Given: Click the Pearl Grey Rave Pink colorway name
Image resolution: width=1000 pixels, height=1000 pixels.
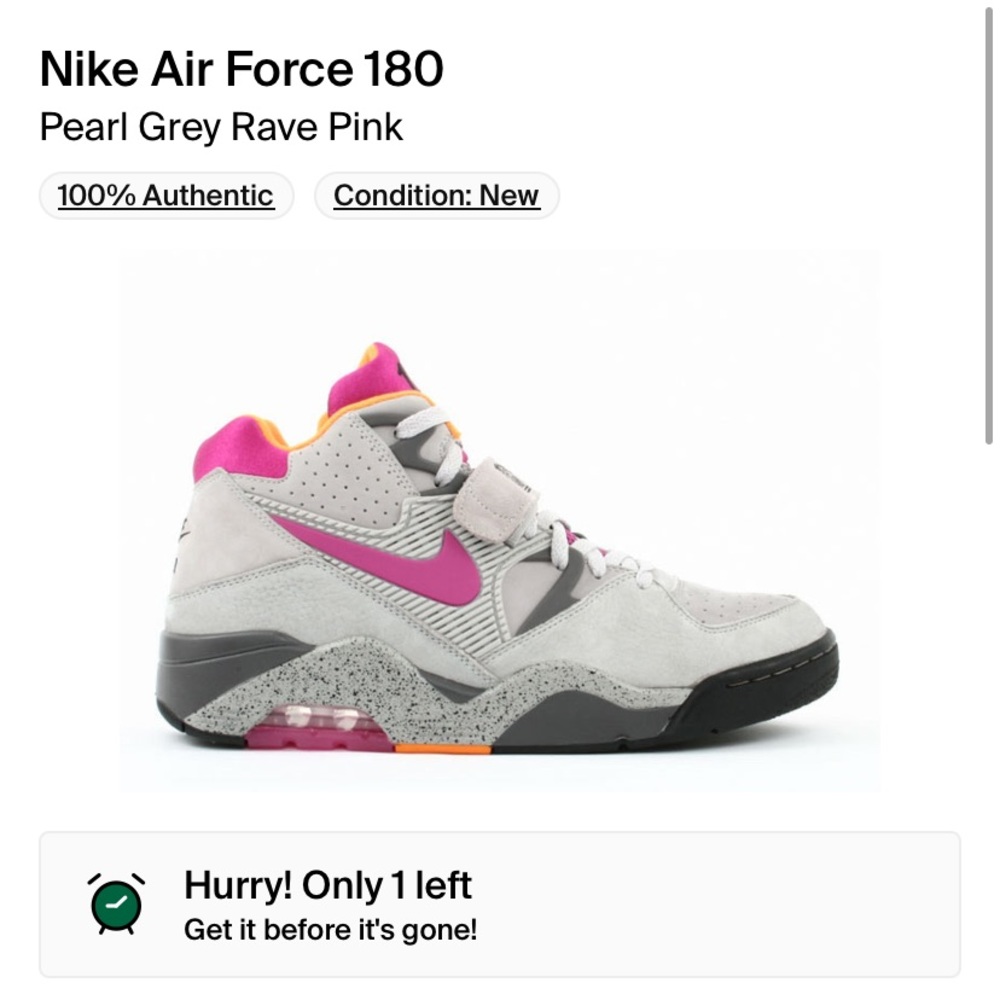Looking at the screenshot, I should (222, 126).
